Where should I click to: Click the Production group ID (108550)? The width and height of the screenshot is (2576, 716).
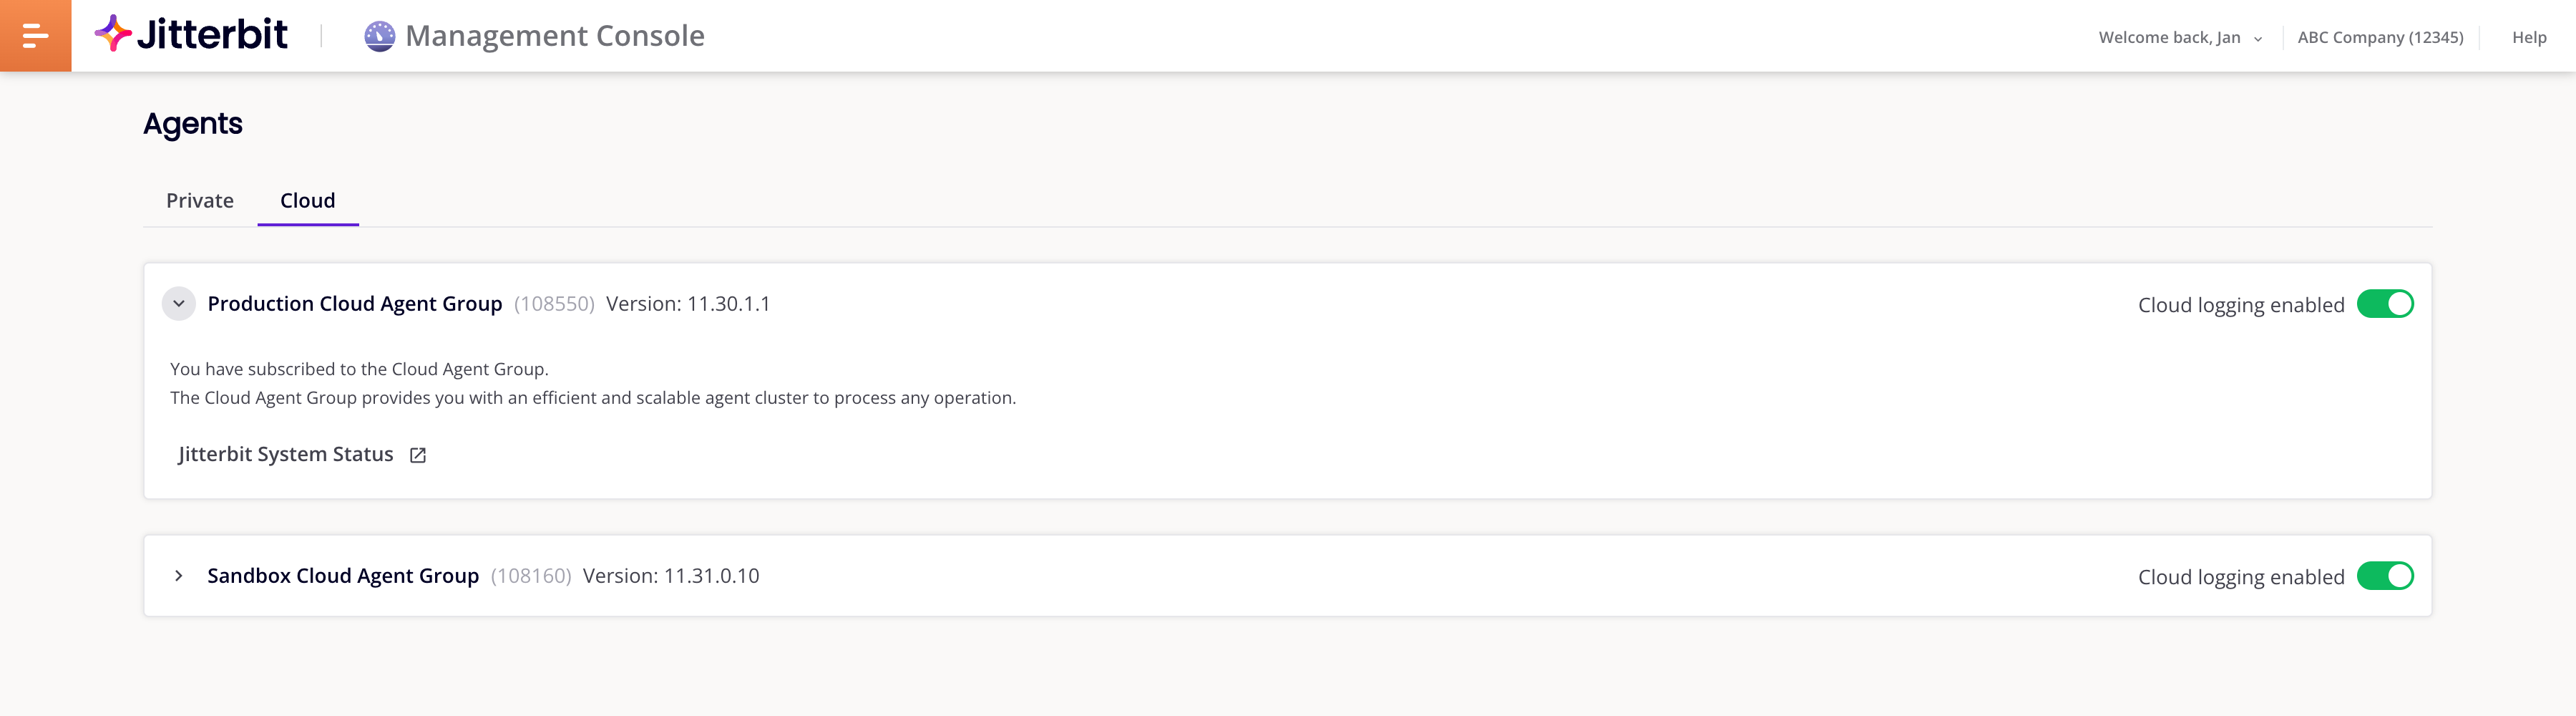coord(554,304)
